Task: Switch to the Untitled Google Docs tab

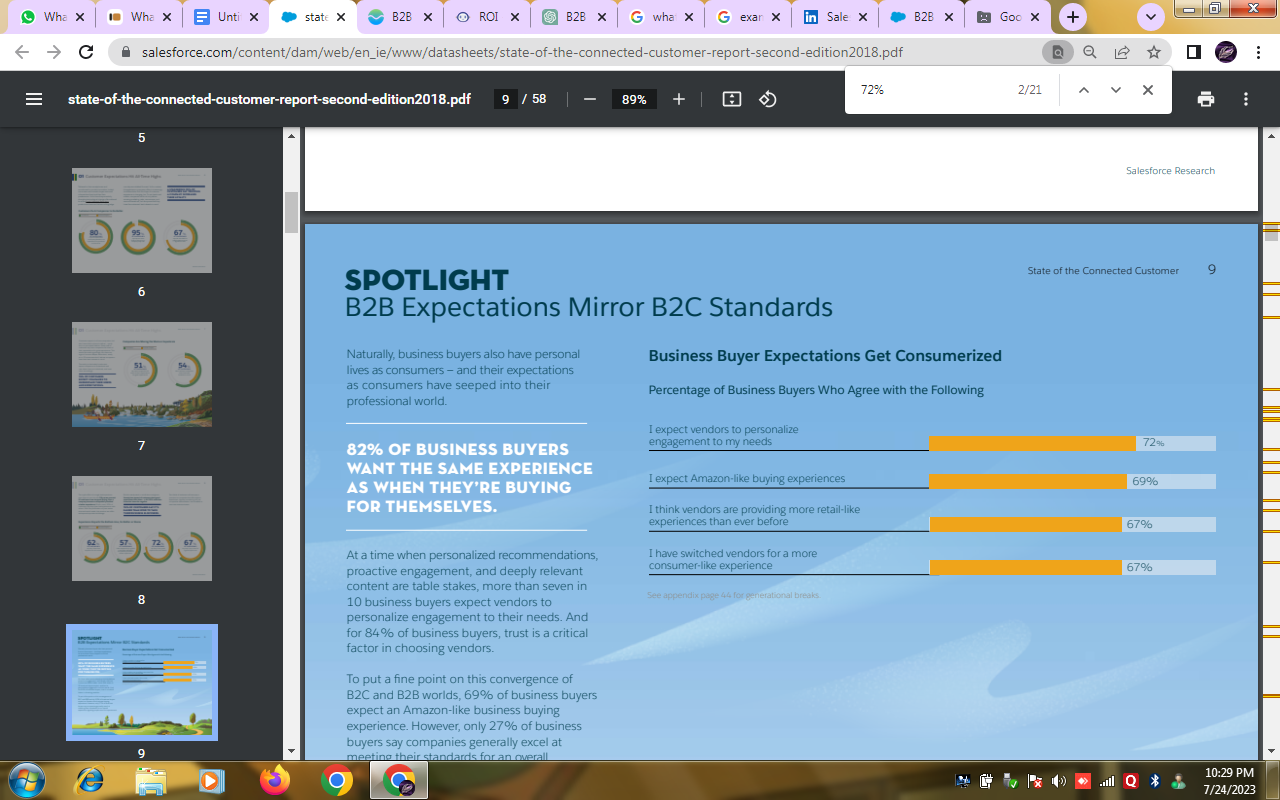Action: tap(227, 17)
